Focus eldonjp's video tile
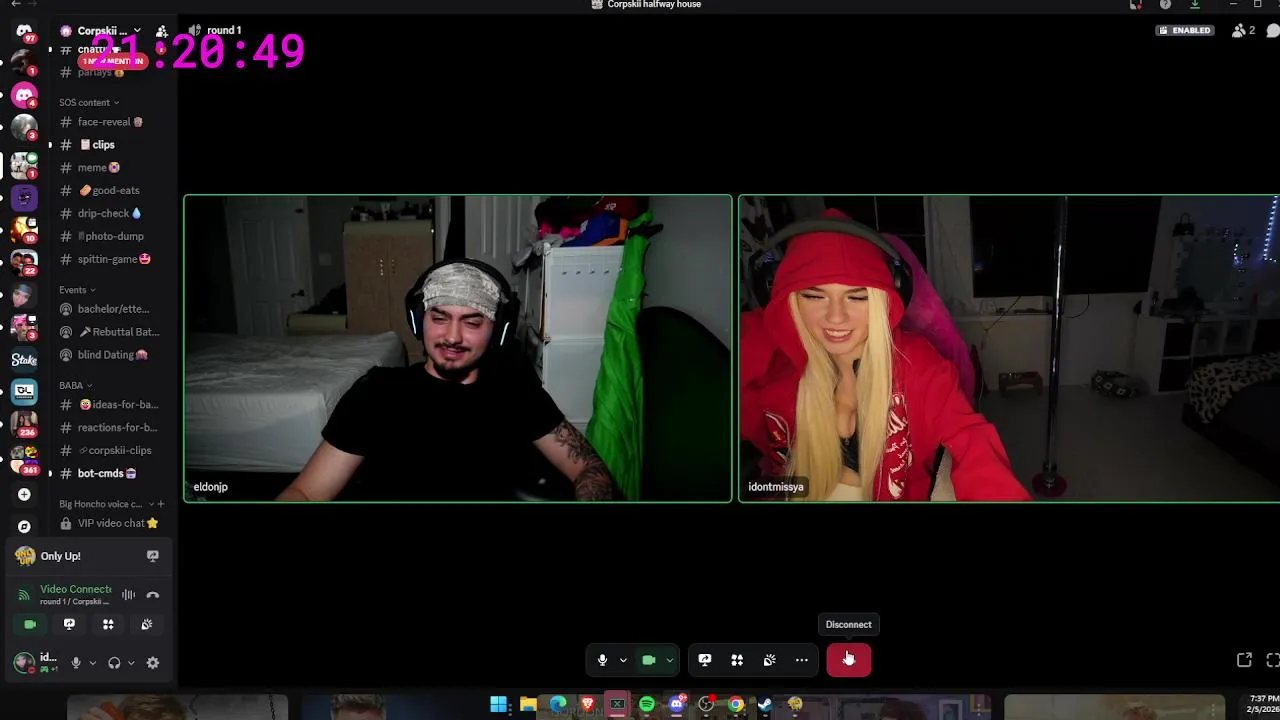 458,348
